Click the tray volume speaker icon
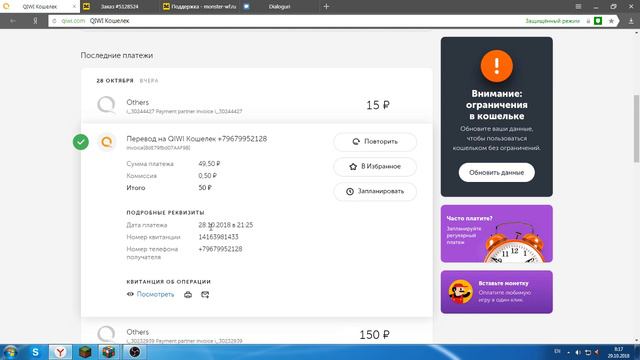Viewport: 640px width, 360px height. 578,352
